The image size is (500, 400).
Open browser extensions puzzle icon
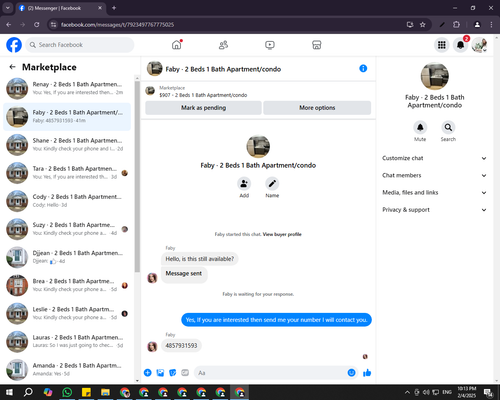[456, 25]
